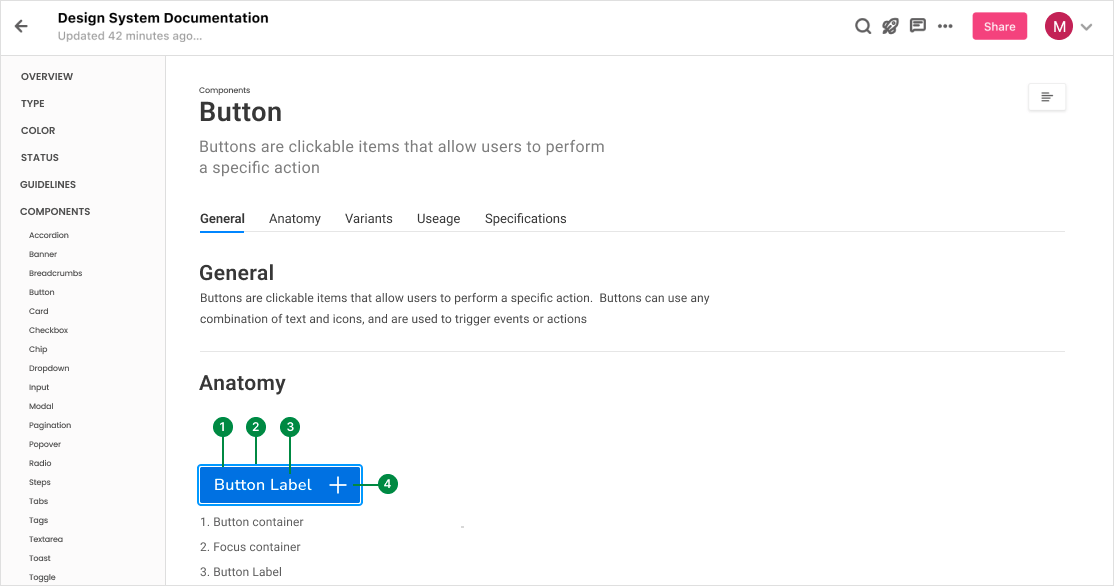
Task: Go to Dropdown component page
Action: 49,369
